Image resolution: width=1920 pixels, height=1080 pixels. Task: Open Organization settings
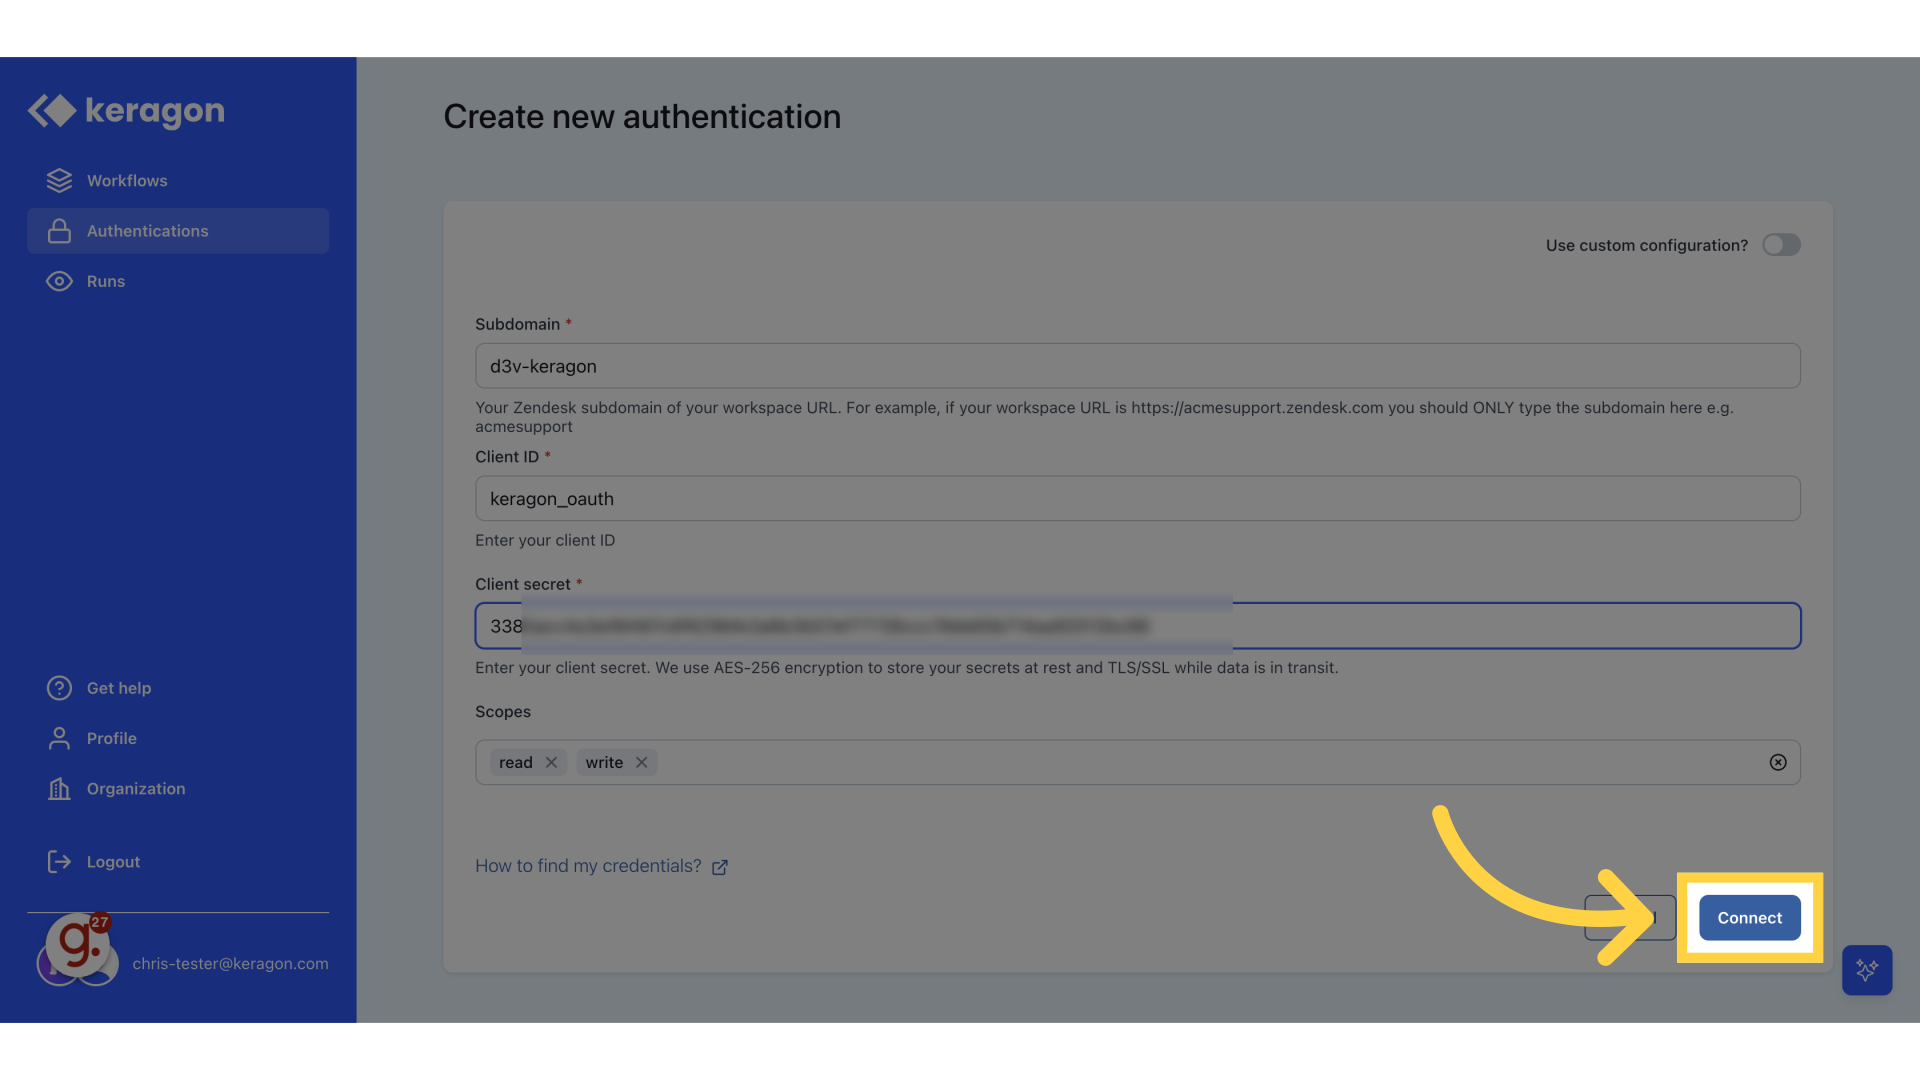coord(178,789)
